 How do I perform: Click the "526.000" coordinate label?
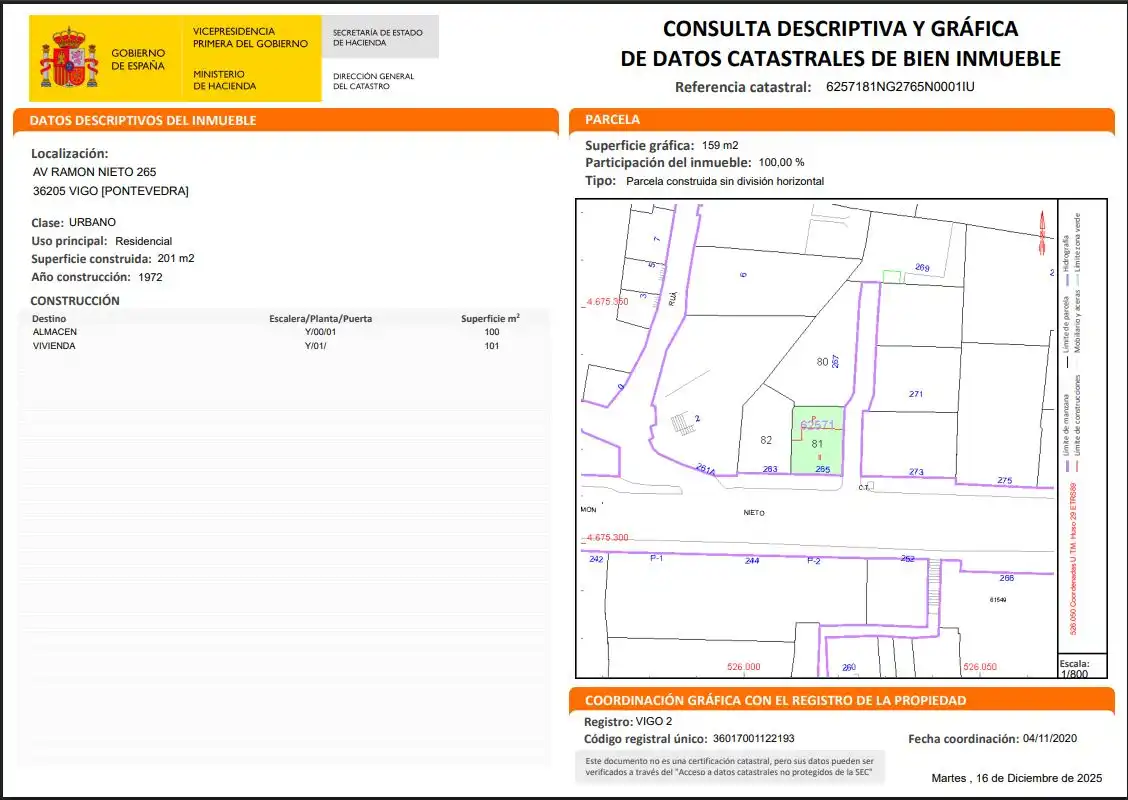(x=744, y=667)
